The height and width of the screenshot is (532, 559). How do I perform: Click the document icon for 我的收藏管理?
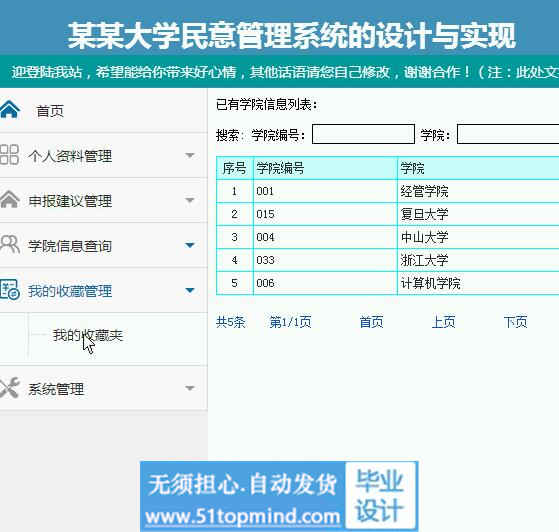(10, 289)
